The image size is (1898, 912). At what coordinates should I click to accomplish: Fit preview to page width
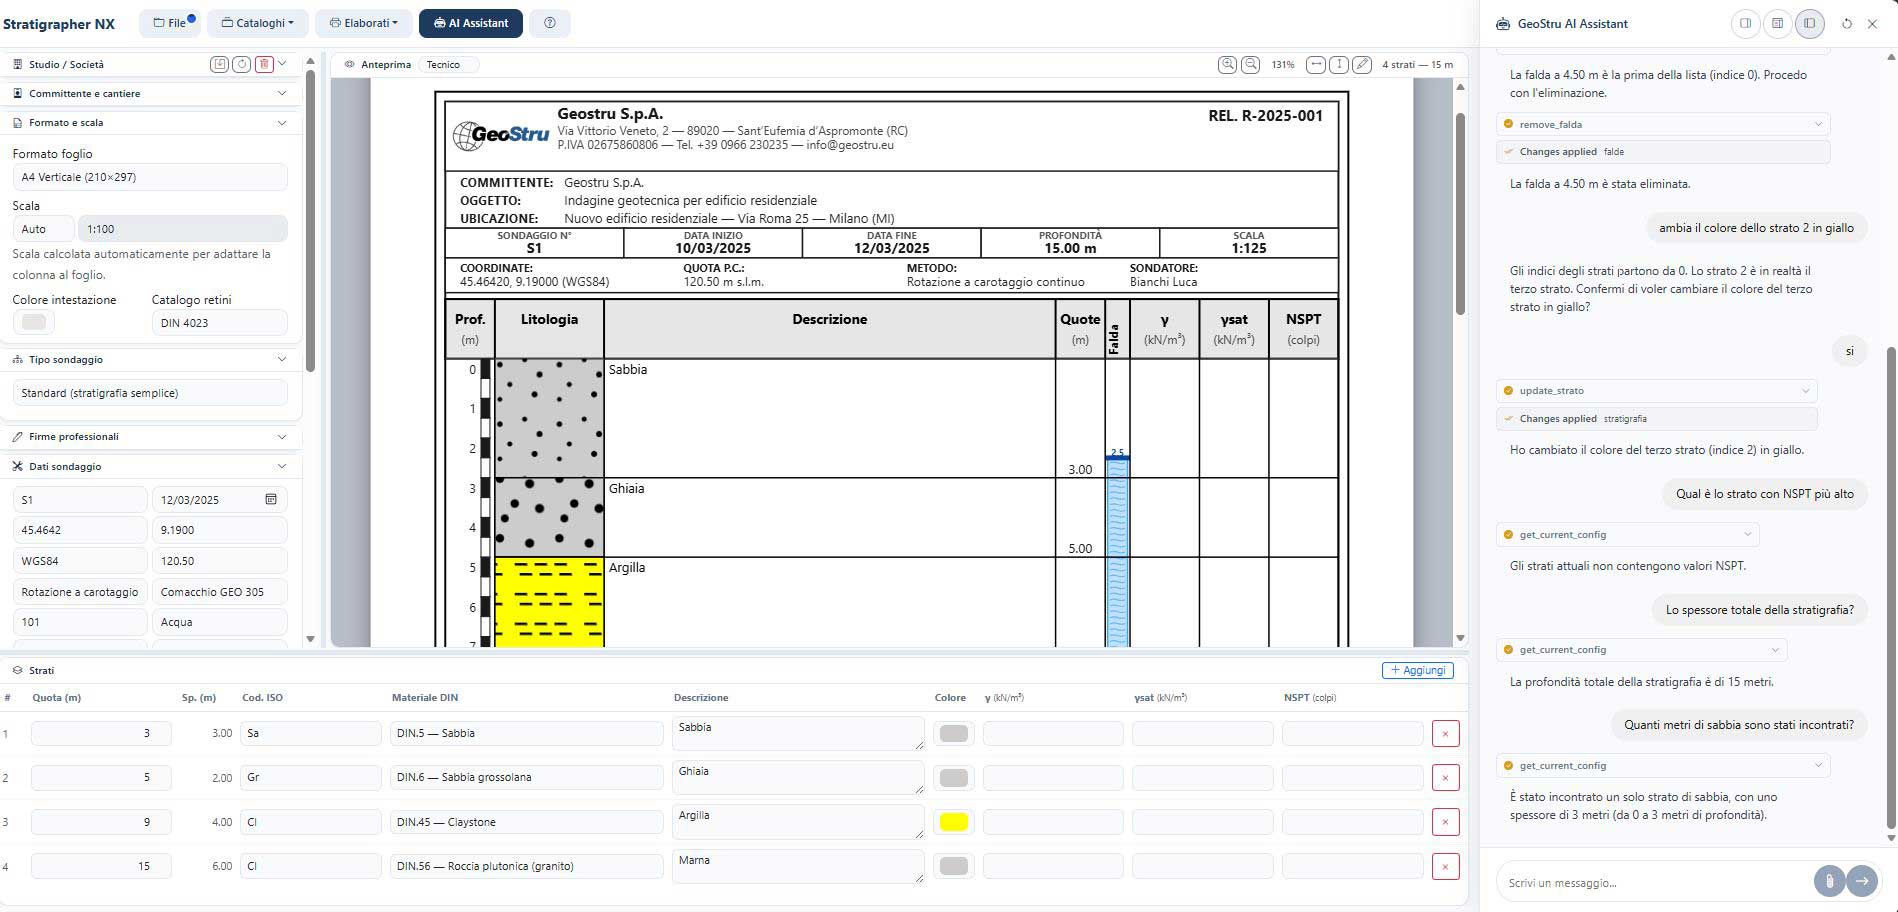[x=1316, y=65]
